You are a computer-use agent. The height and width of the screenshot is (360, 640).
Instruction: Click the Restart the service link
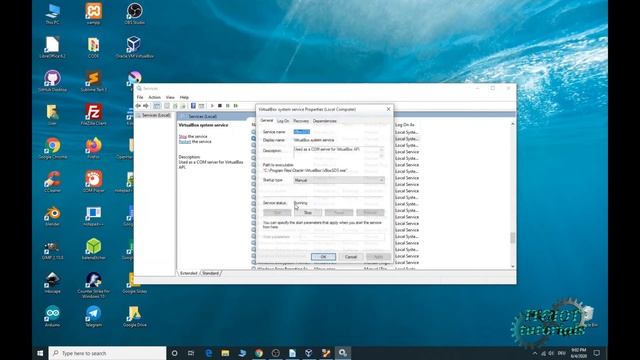(x=184, y=142)
